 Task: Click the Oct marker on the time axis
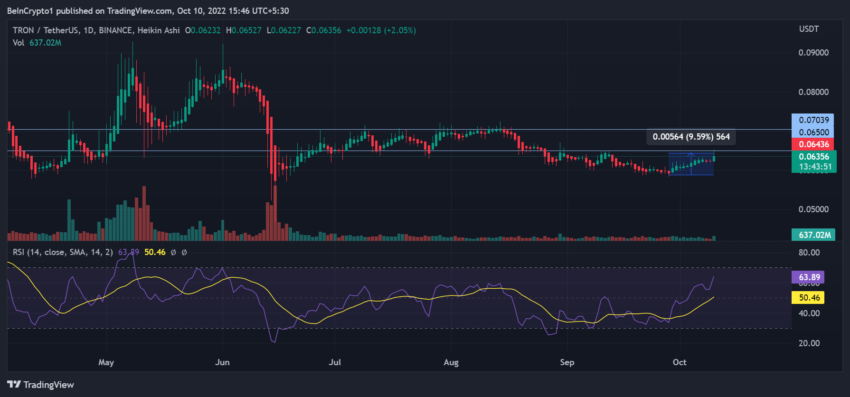click(x=678, y=362)
